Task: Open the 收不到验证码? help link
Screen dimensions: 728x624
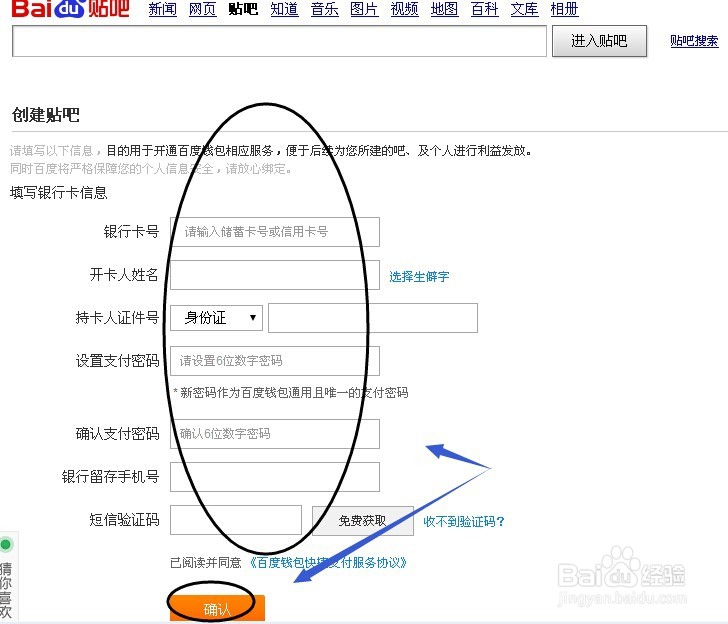Action: [x=464, y=521]
